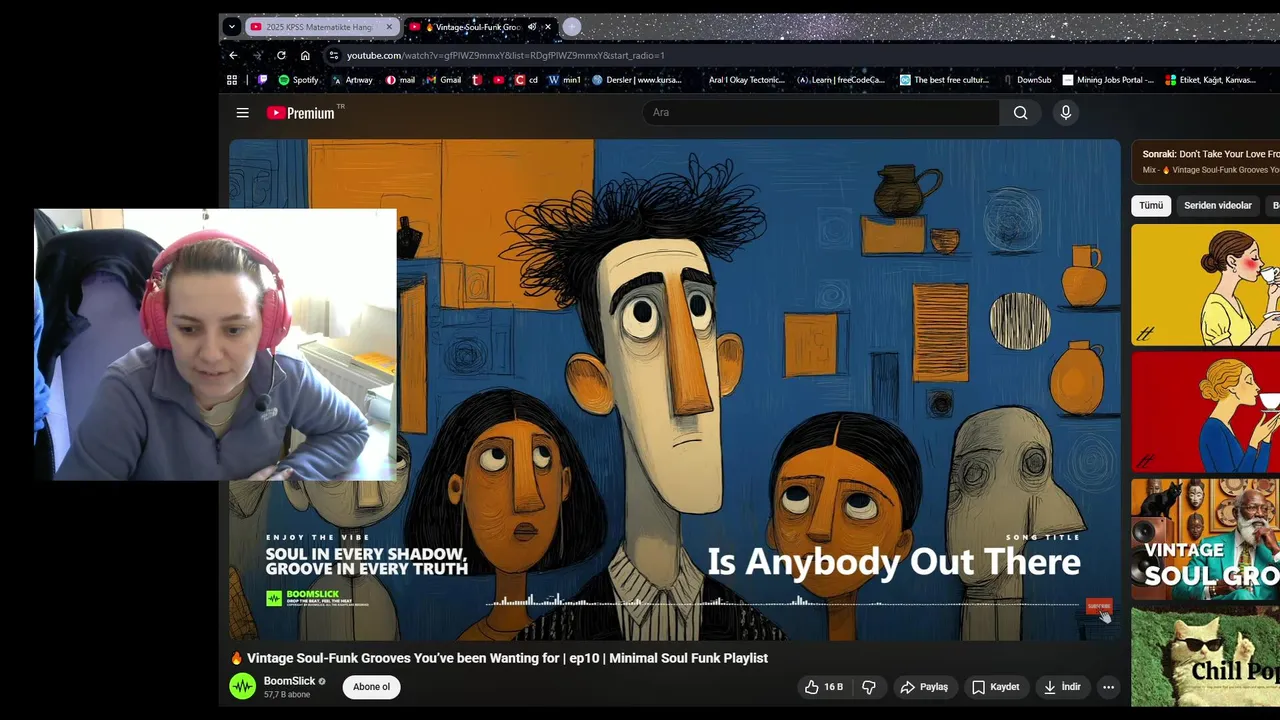
Task: Reload the page
Action: tap(281, 56)
